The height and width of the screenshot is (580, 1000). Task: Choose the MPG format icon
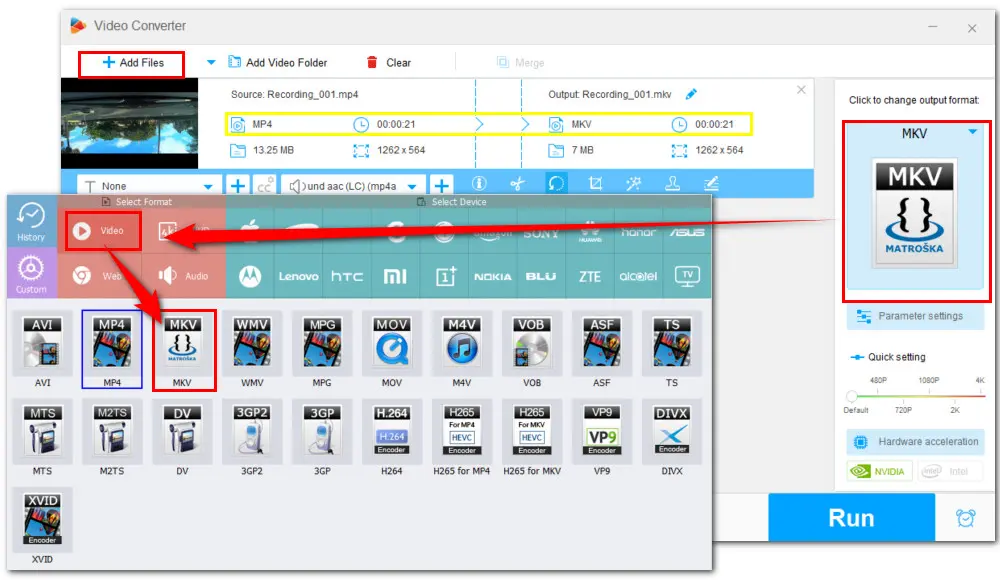[322, 343]
